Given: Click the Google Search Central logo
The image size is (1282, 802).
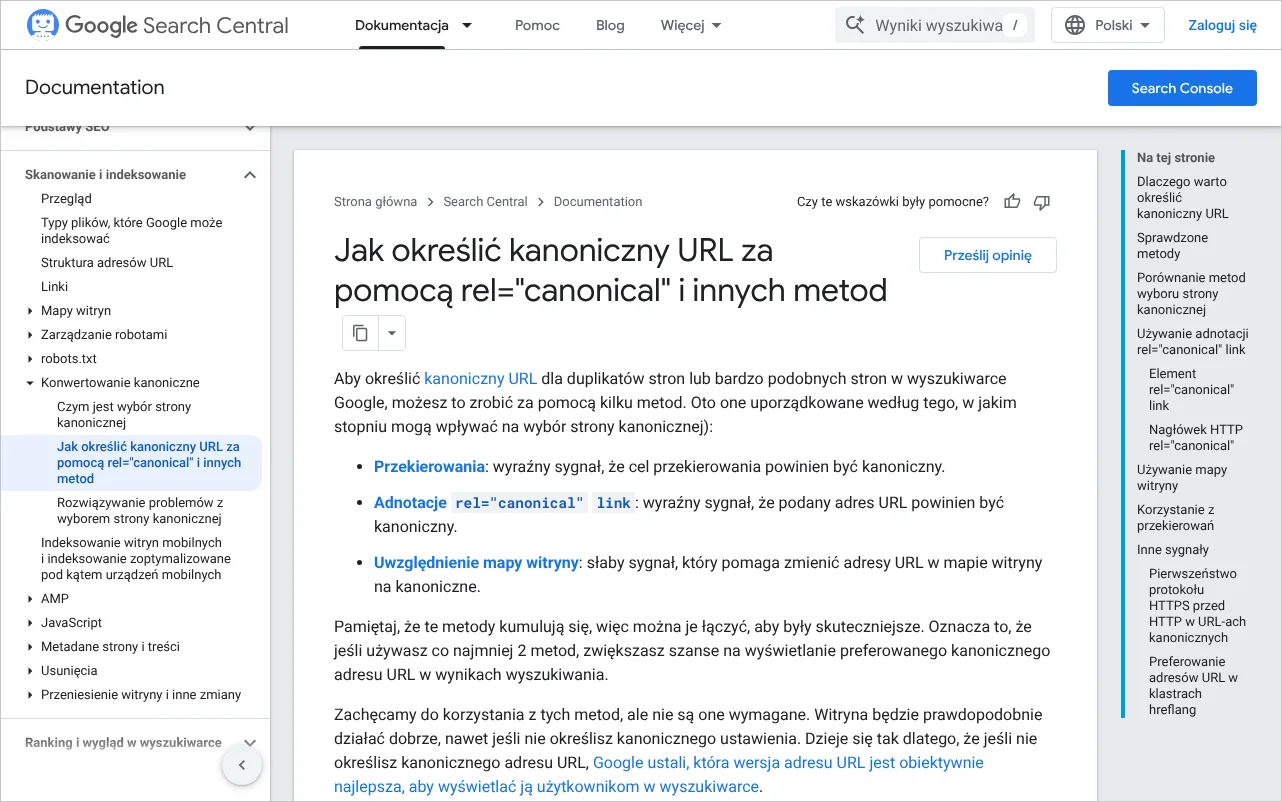Looking at the screenshot, I should tap(157, 25).
